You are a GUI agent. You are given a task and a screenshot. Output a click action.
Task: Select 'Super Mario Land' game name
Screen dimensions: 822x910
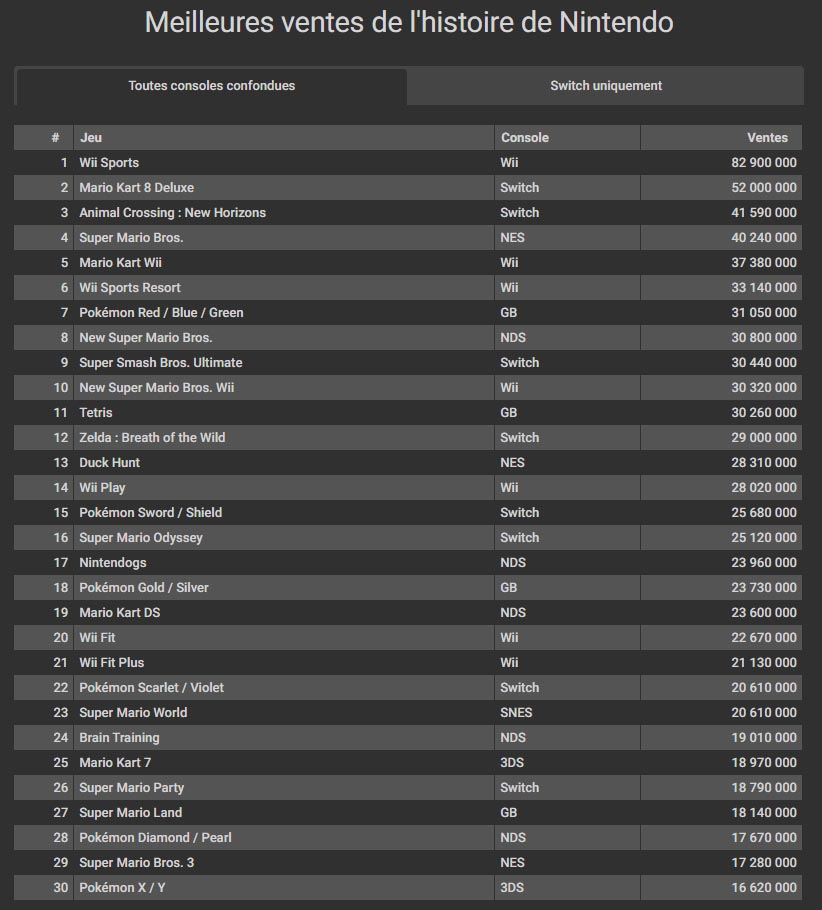tap(131, 811)
